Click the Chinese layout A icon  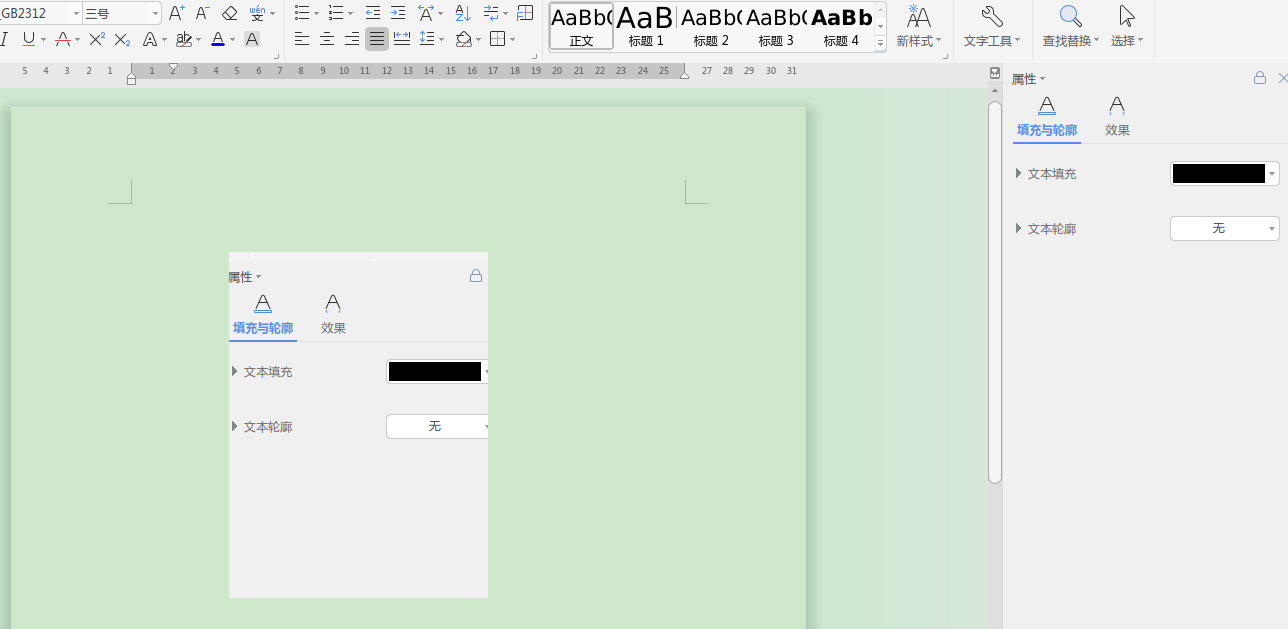click(425, 13)
